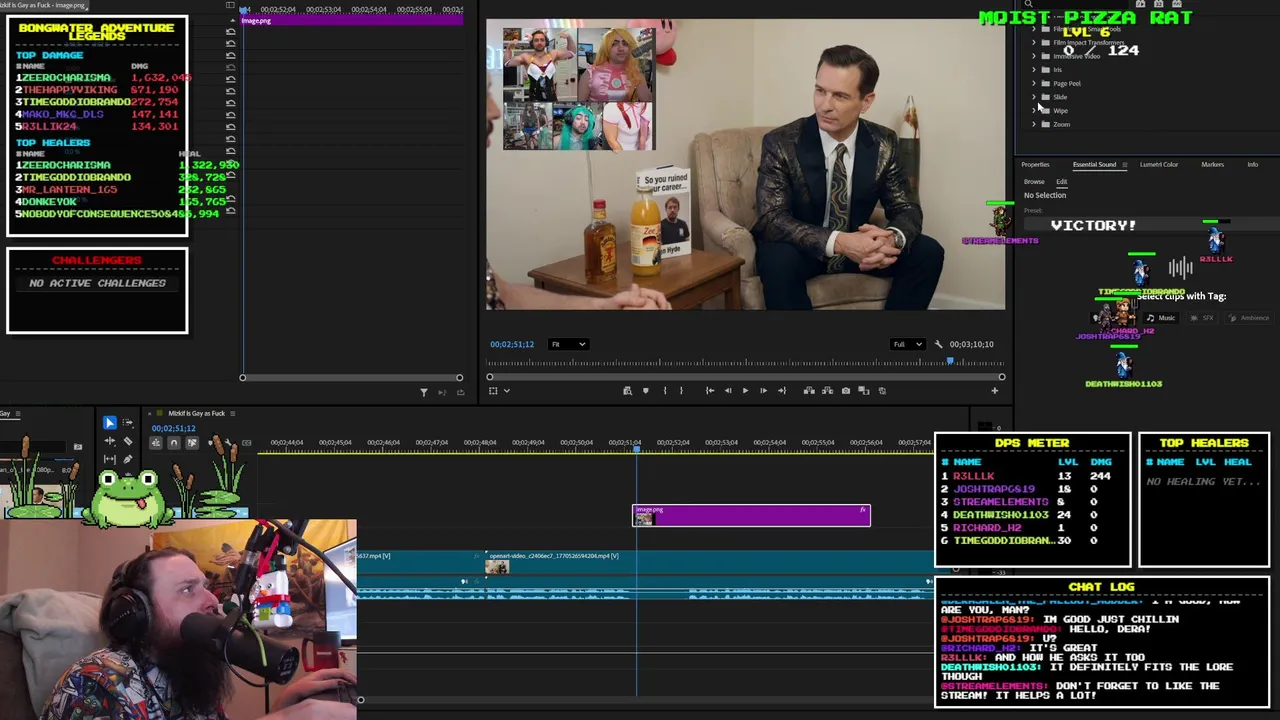Go to Out point in Program monitor
The height and width of the screenshot is (720, 1280).
[x=782, y=391]
